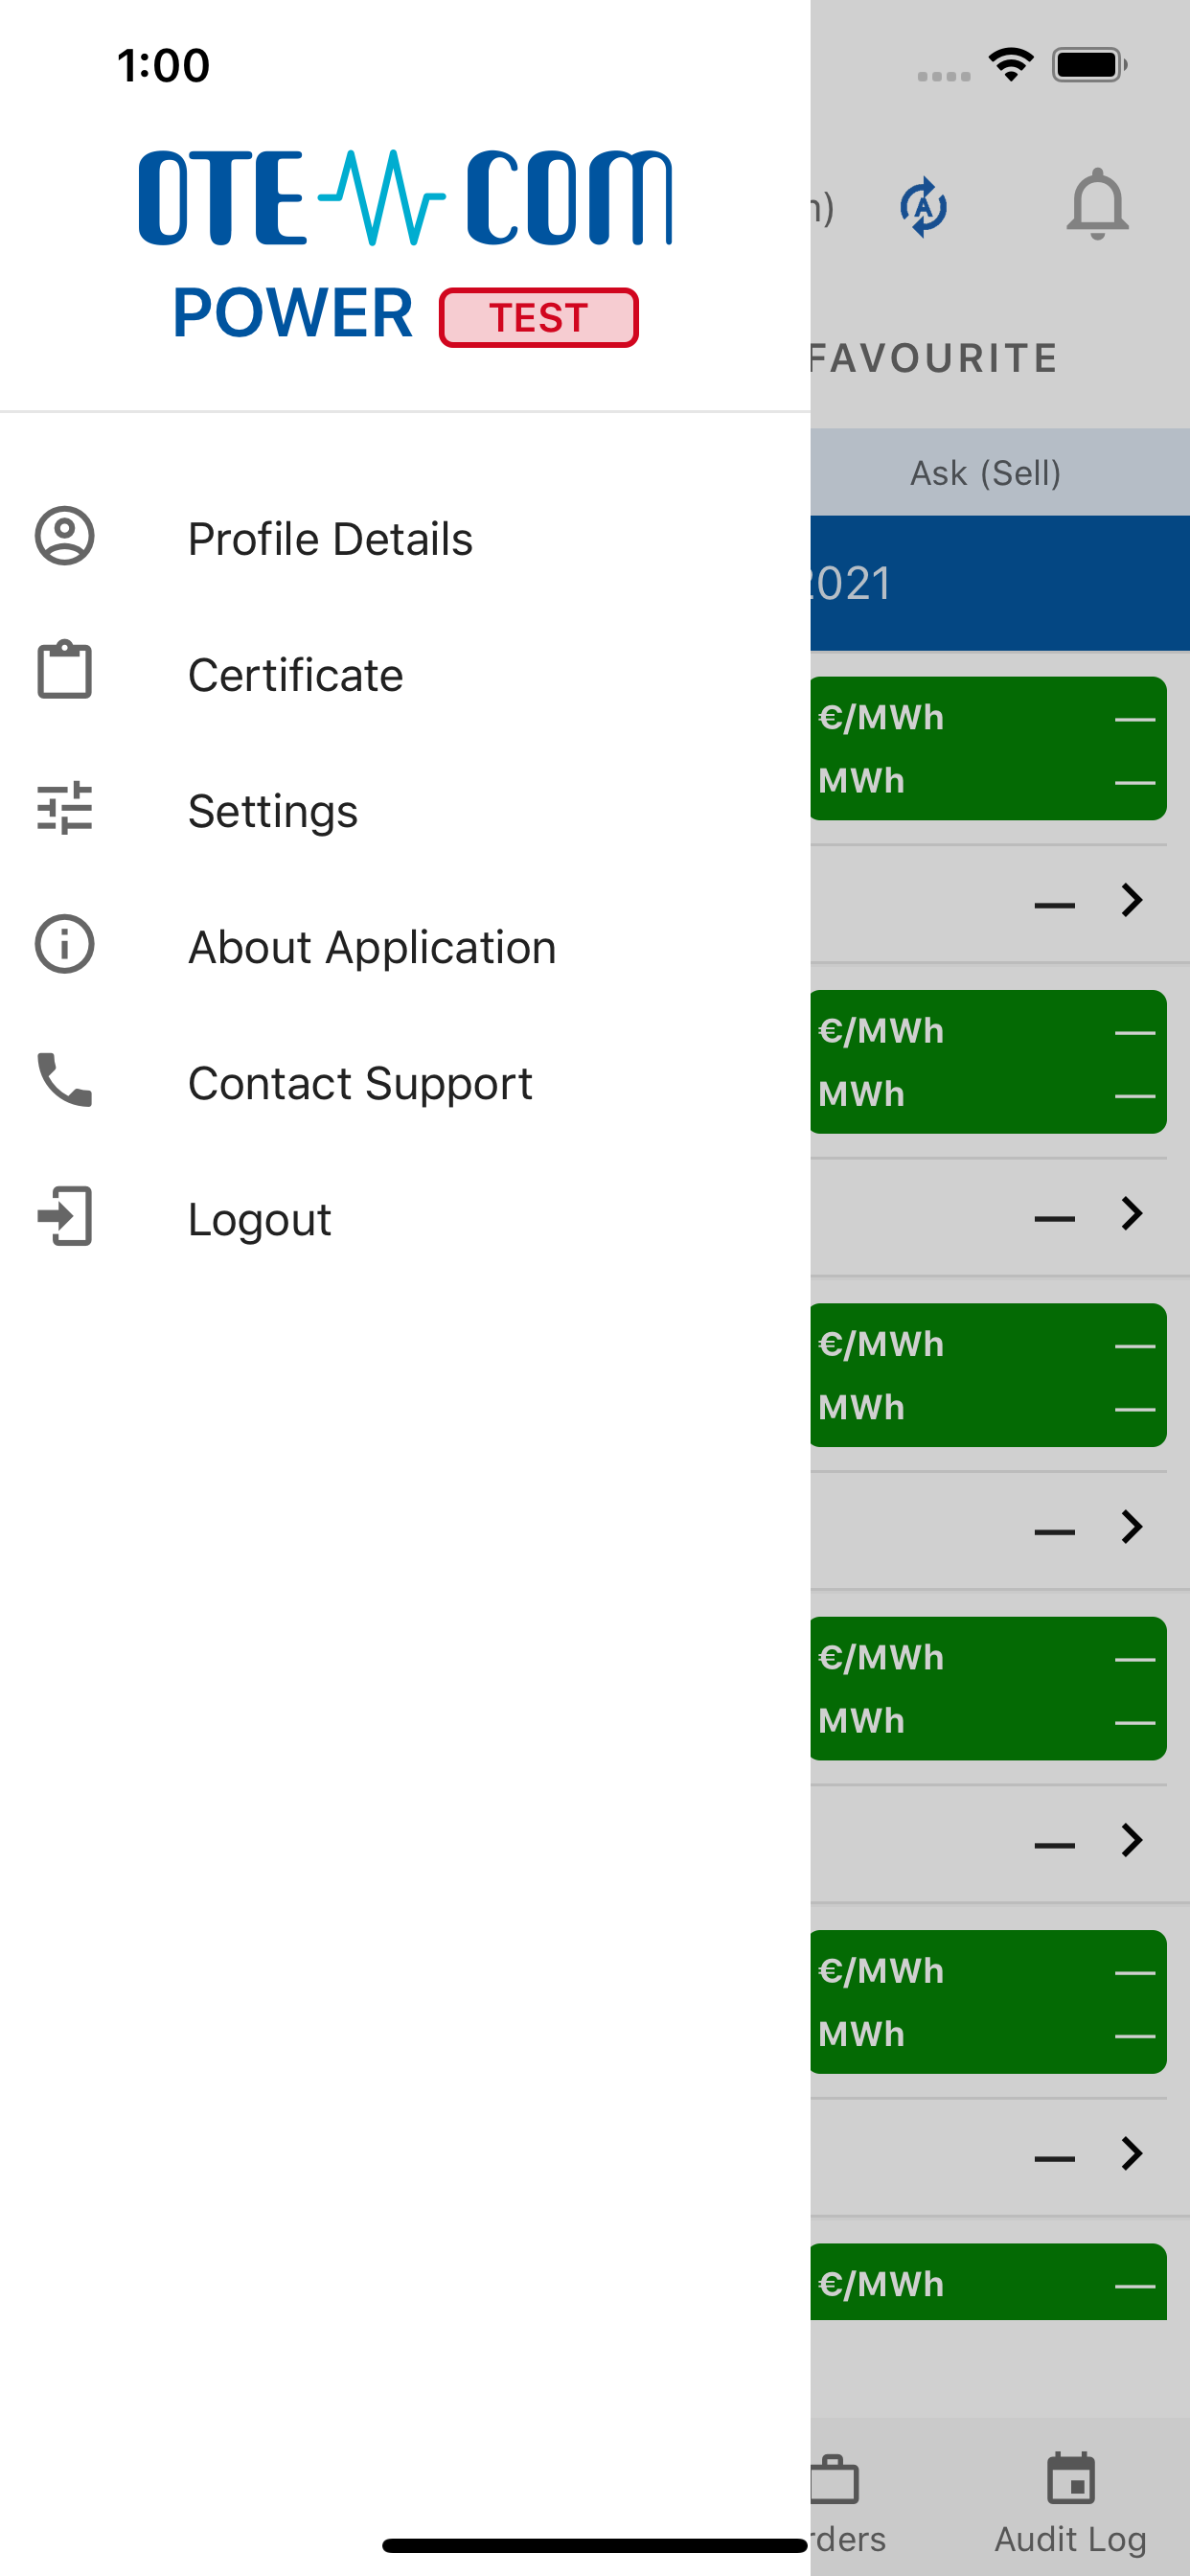
Task: Expand the fourth product row chevron
Action: click(x=1131, y=1840)
